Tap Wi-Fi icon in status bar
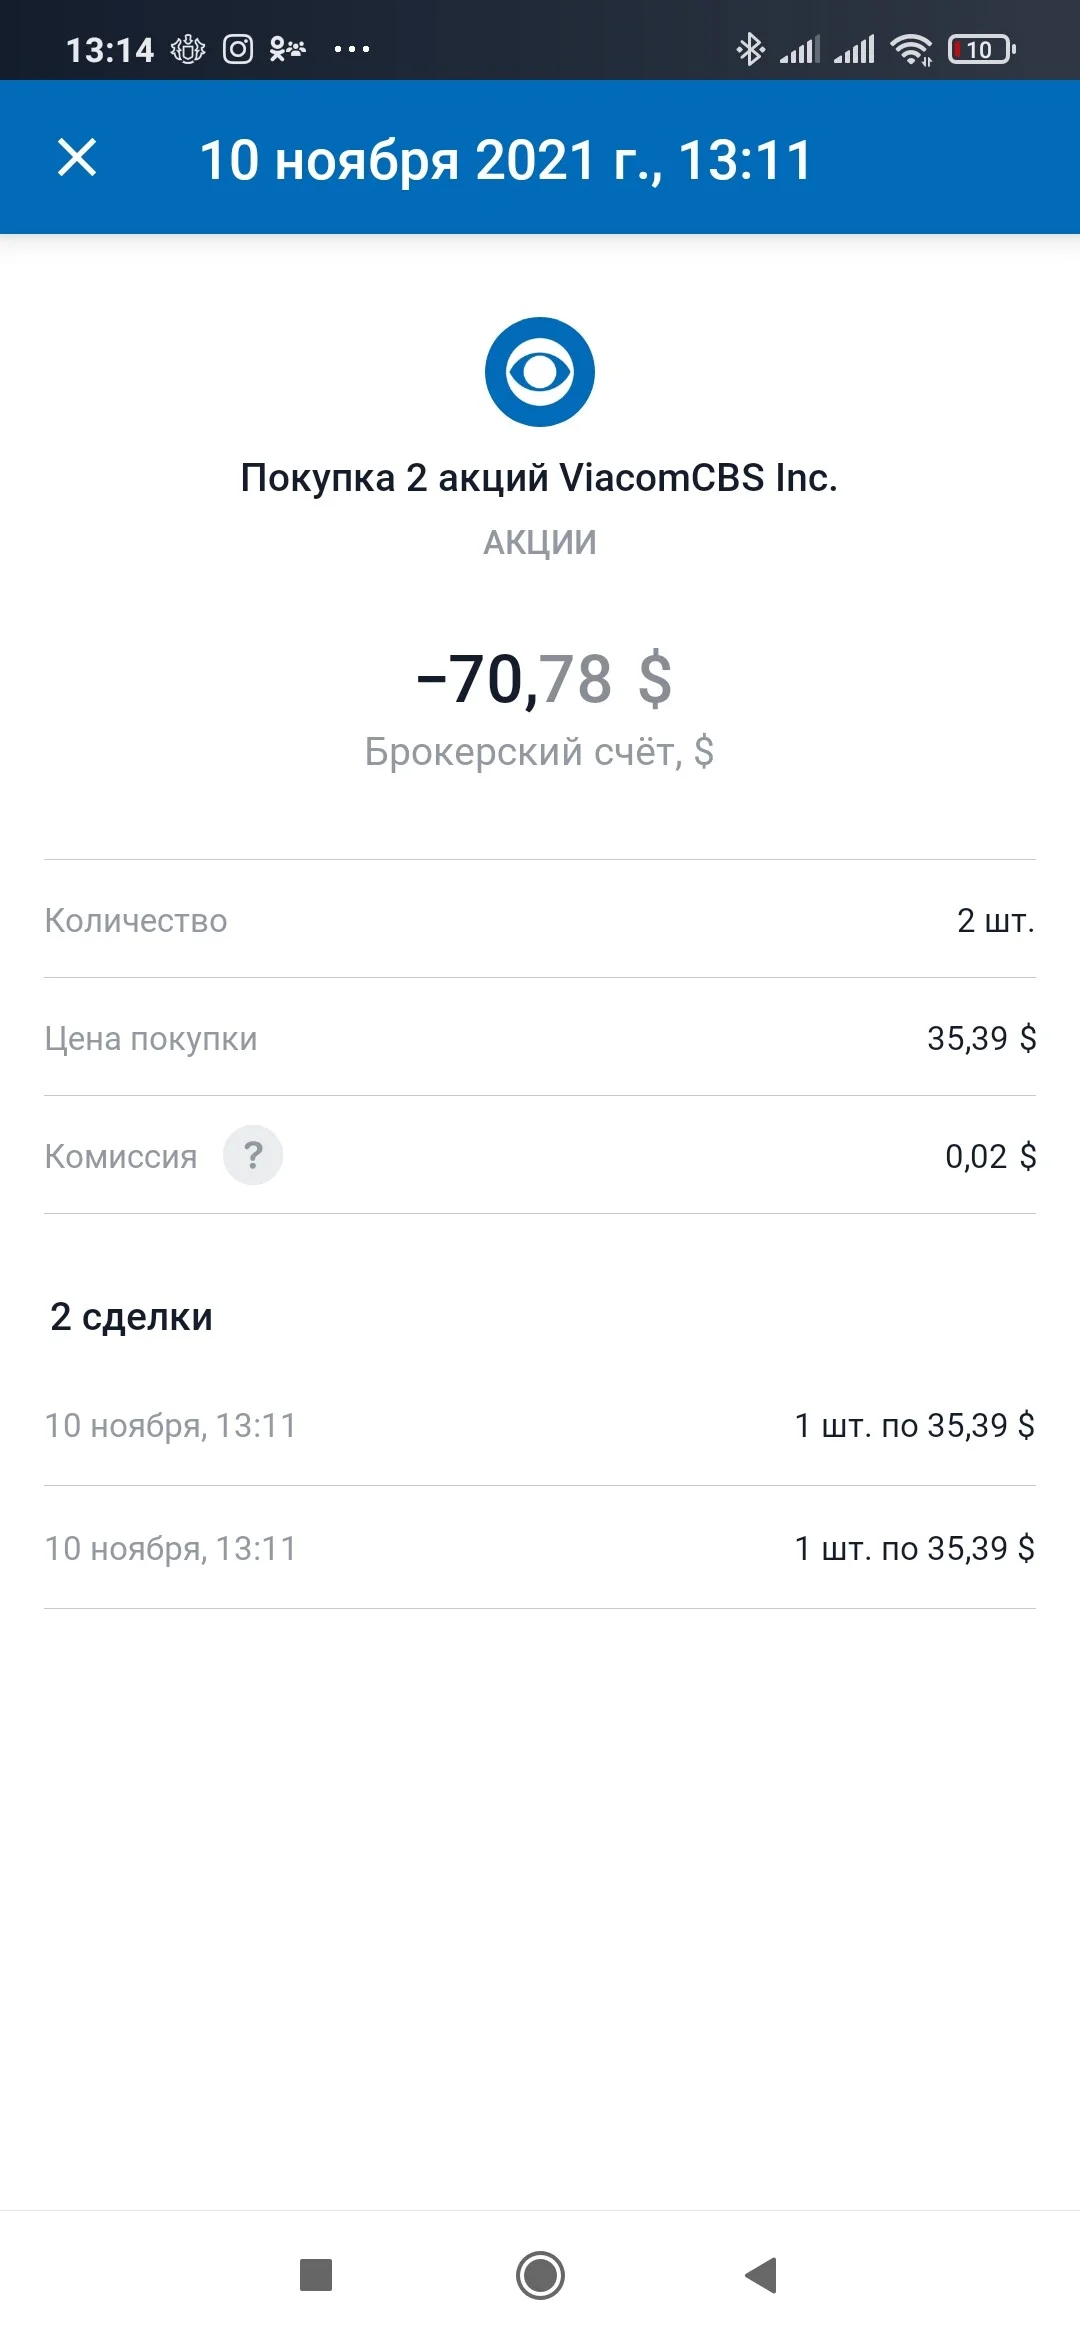1080x2340 pixels. click(x=911, y=49)
